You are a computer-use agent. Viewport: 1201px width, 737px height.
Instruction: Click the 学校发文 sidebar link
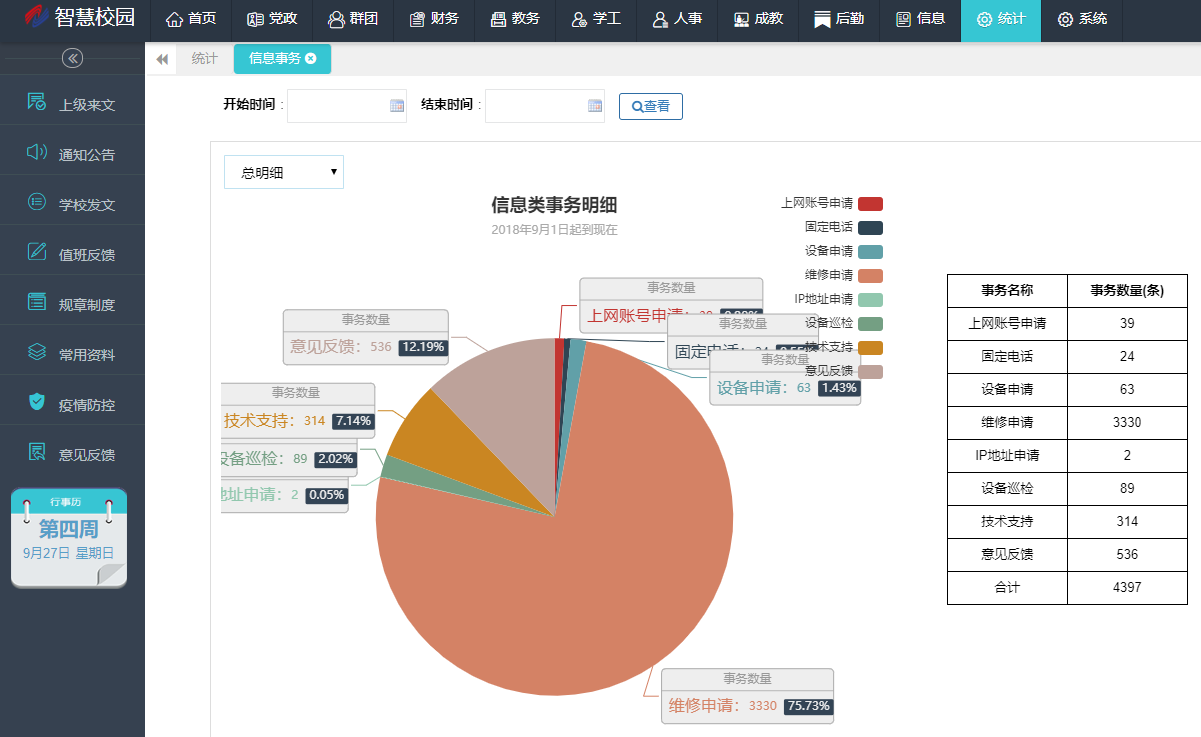click(87, 205)
